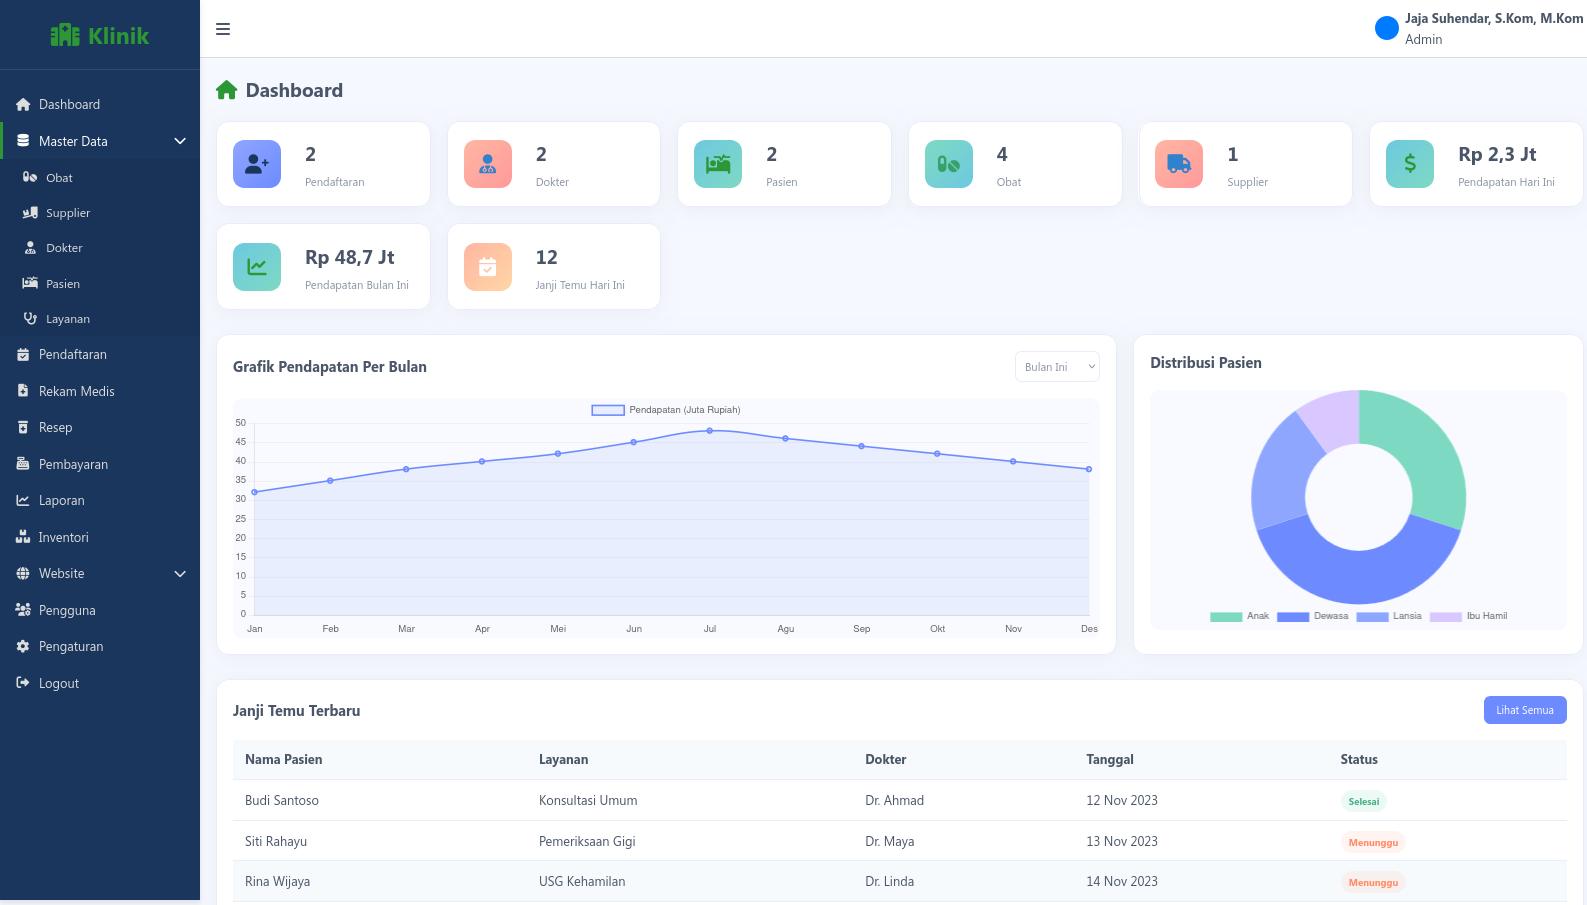1587x905 pixels.
Task: Click the Janji Temu calendar icon
Action: pyautogui.click(x=488, y=267)
